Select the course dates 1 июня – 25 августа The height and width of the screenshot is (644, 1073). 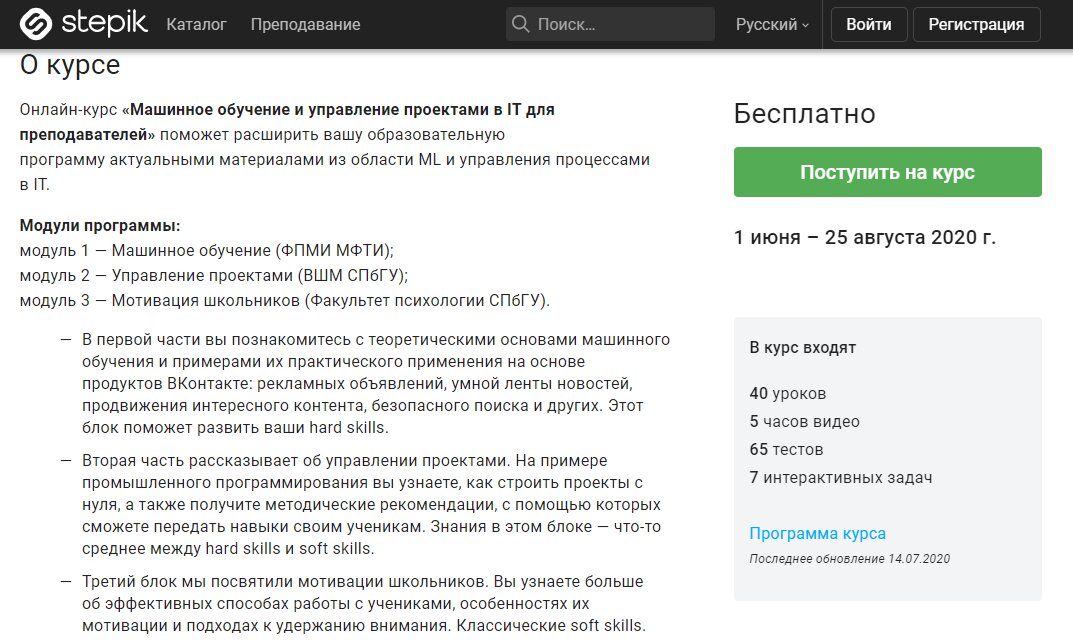[x=865, y=237]
